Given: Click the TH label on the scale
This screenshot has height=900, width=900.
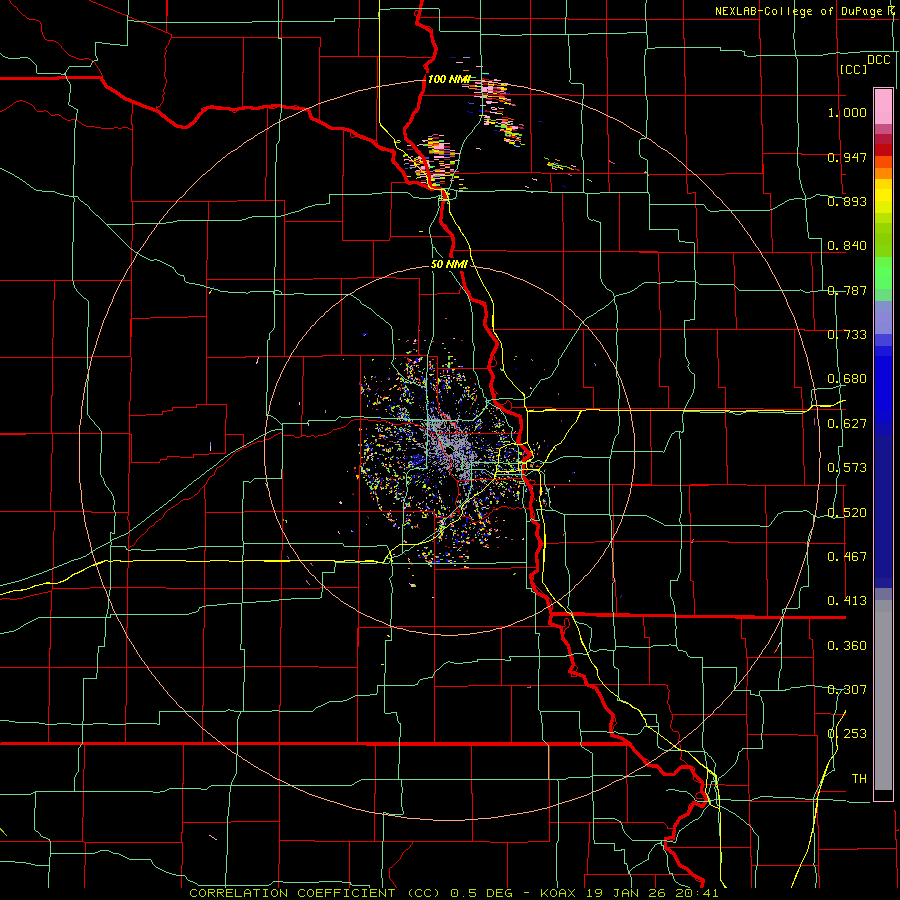Looking at the screenshot, I should tap(859, 779).
